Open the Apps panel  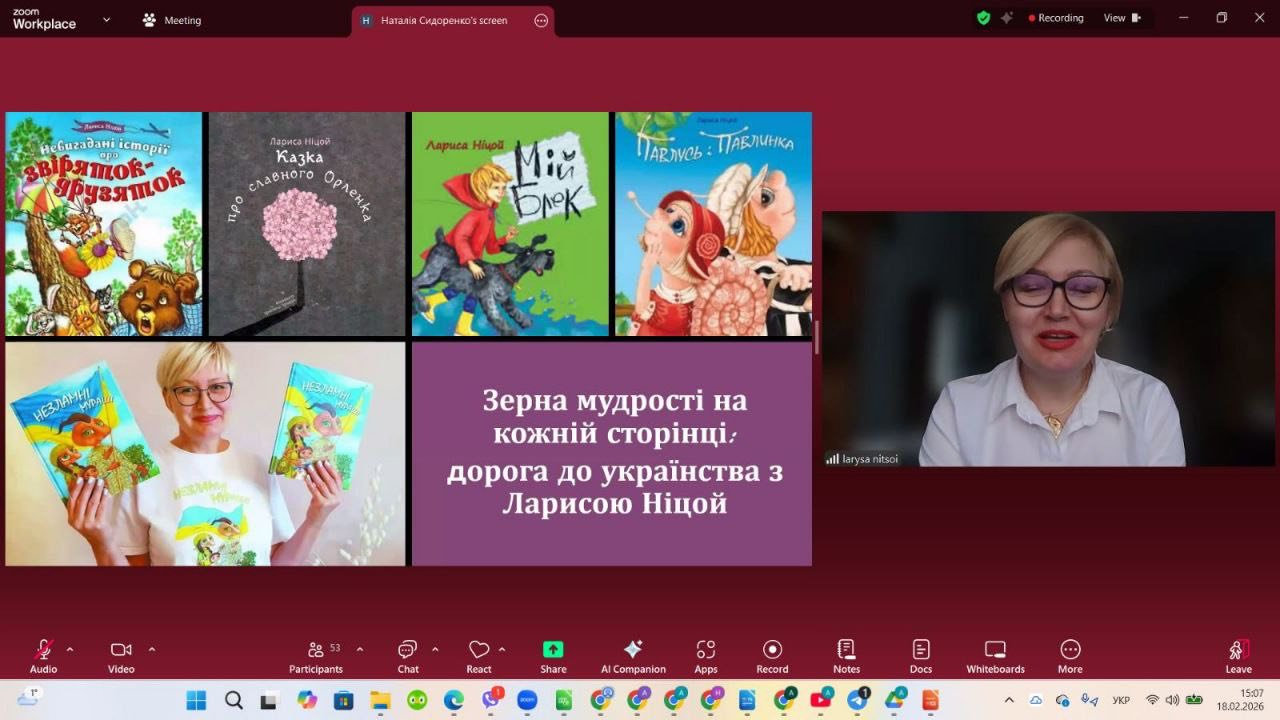pos(706,656)
